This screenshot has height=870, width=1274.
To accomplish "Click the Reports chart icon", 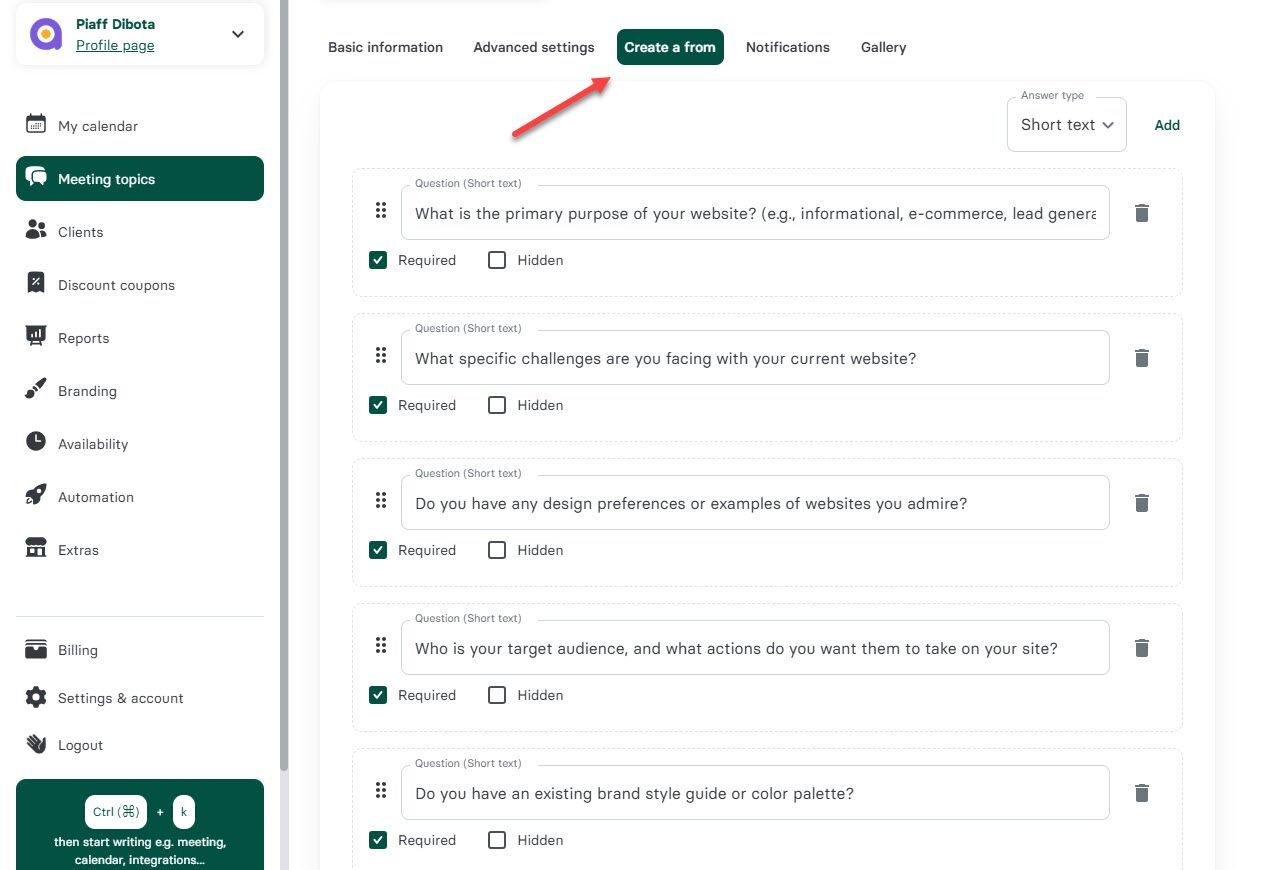I will (36, 337).
